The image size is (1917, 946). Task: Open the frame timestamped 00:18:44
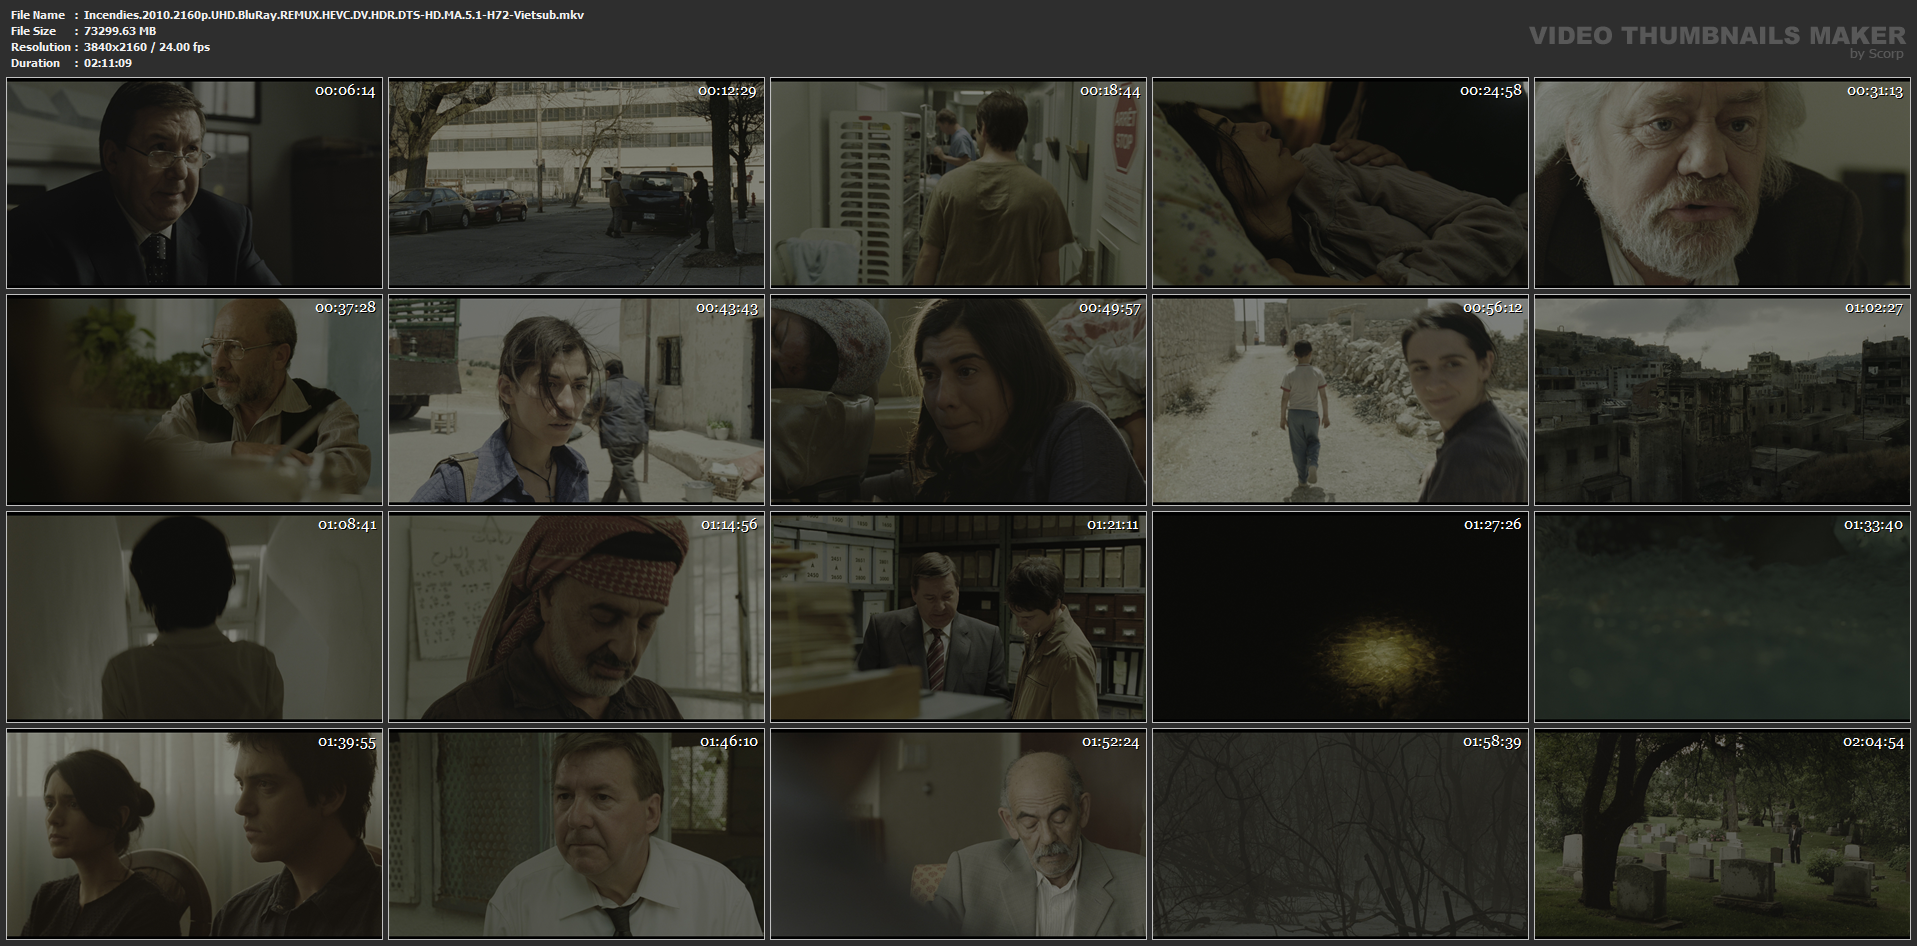coord(958,183)
